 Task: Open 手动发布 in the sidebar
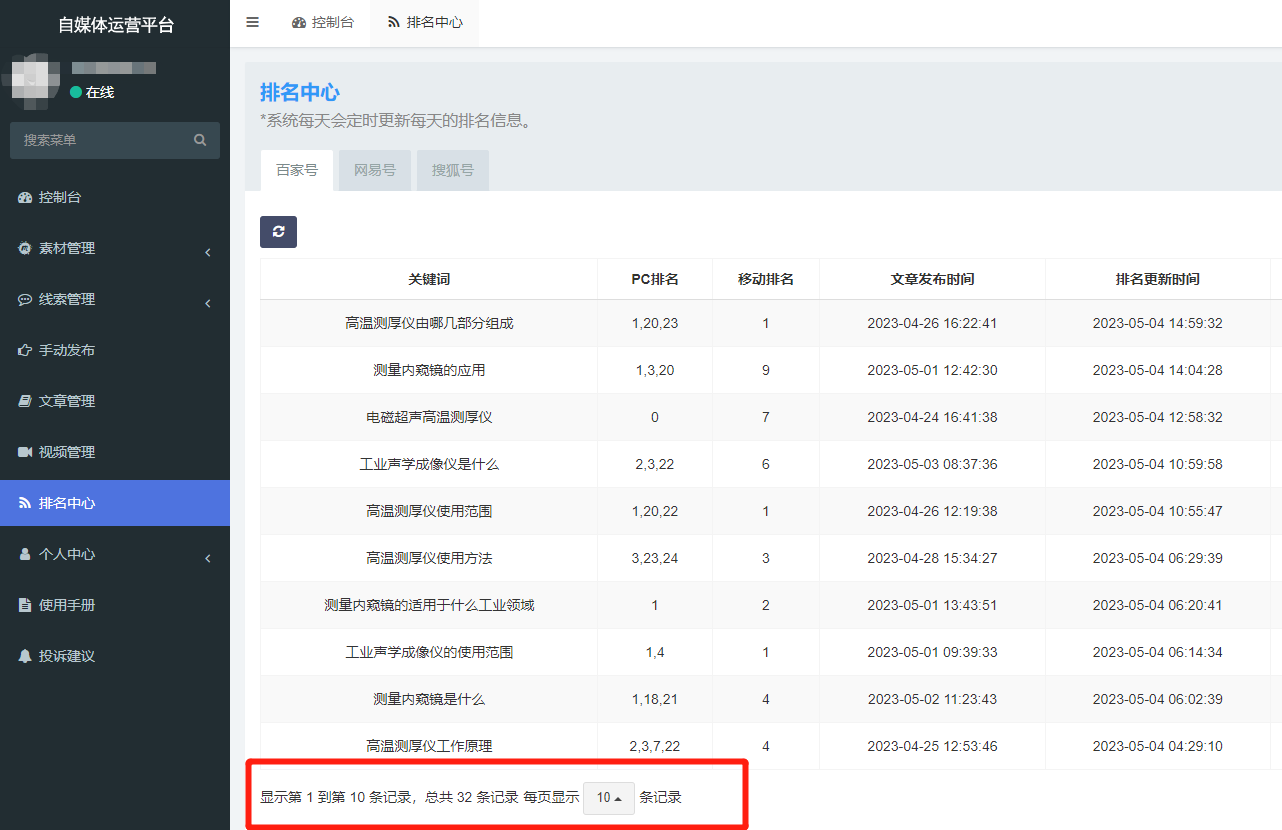pyautogui.click(x=66, y=350)
